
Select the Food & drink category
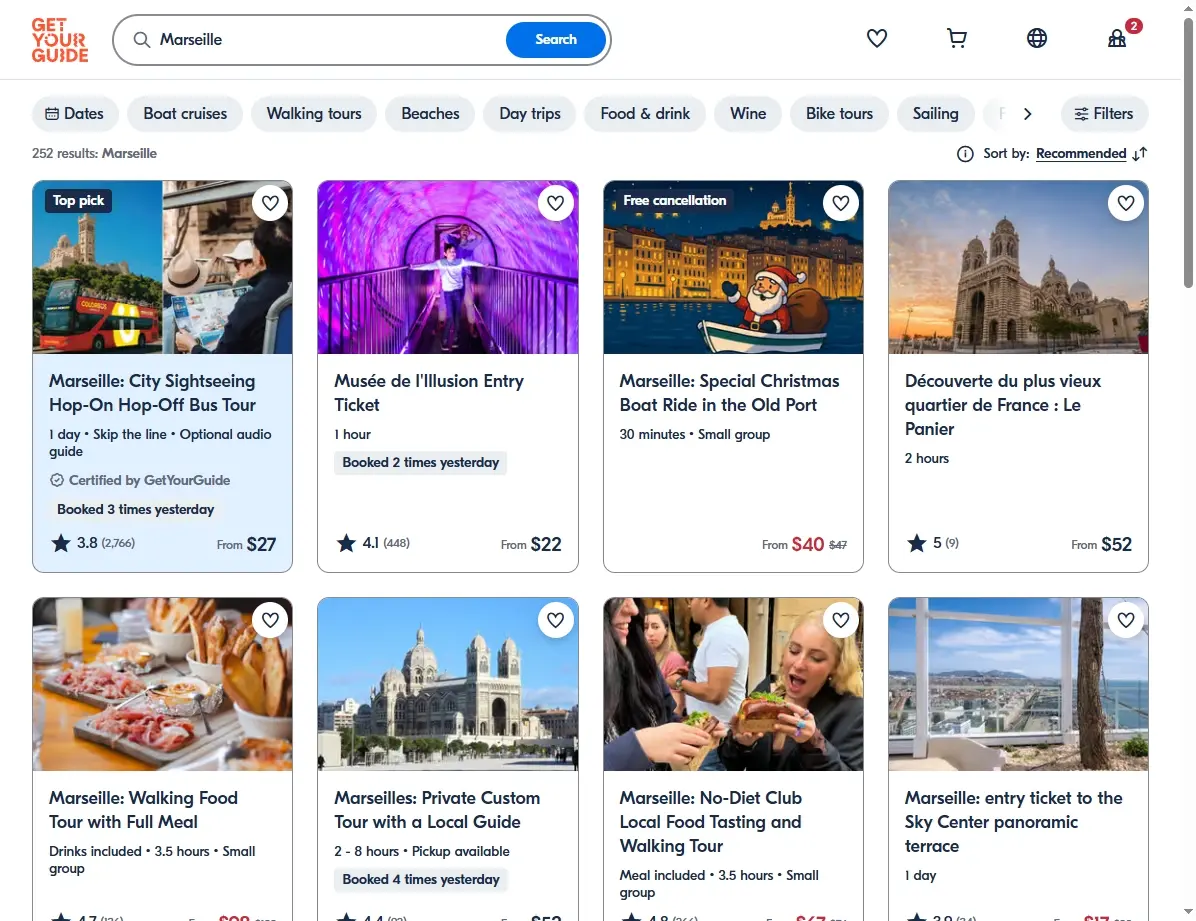[x=645, y=114]
